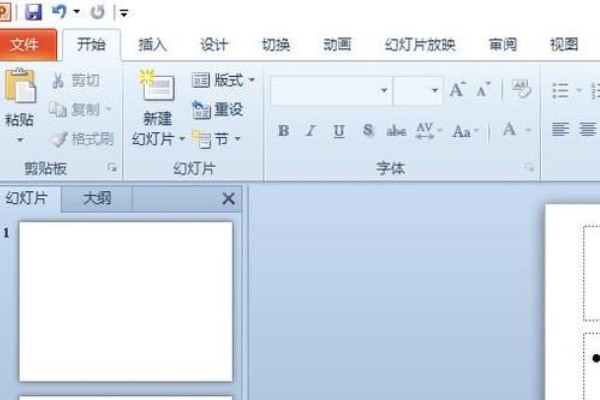The width and height of the screenshot is (600, 400).
Task: Align text left
Action: 560,129
